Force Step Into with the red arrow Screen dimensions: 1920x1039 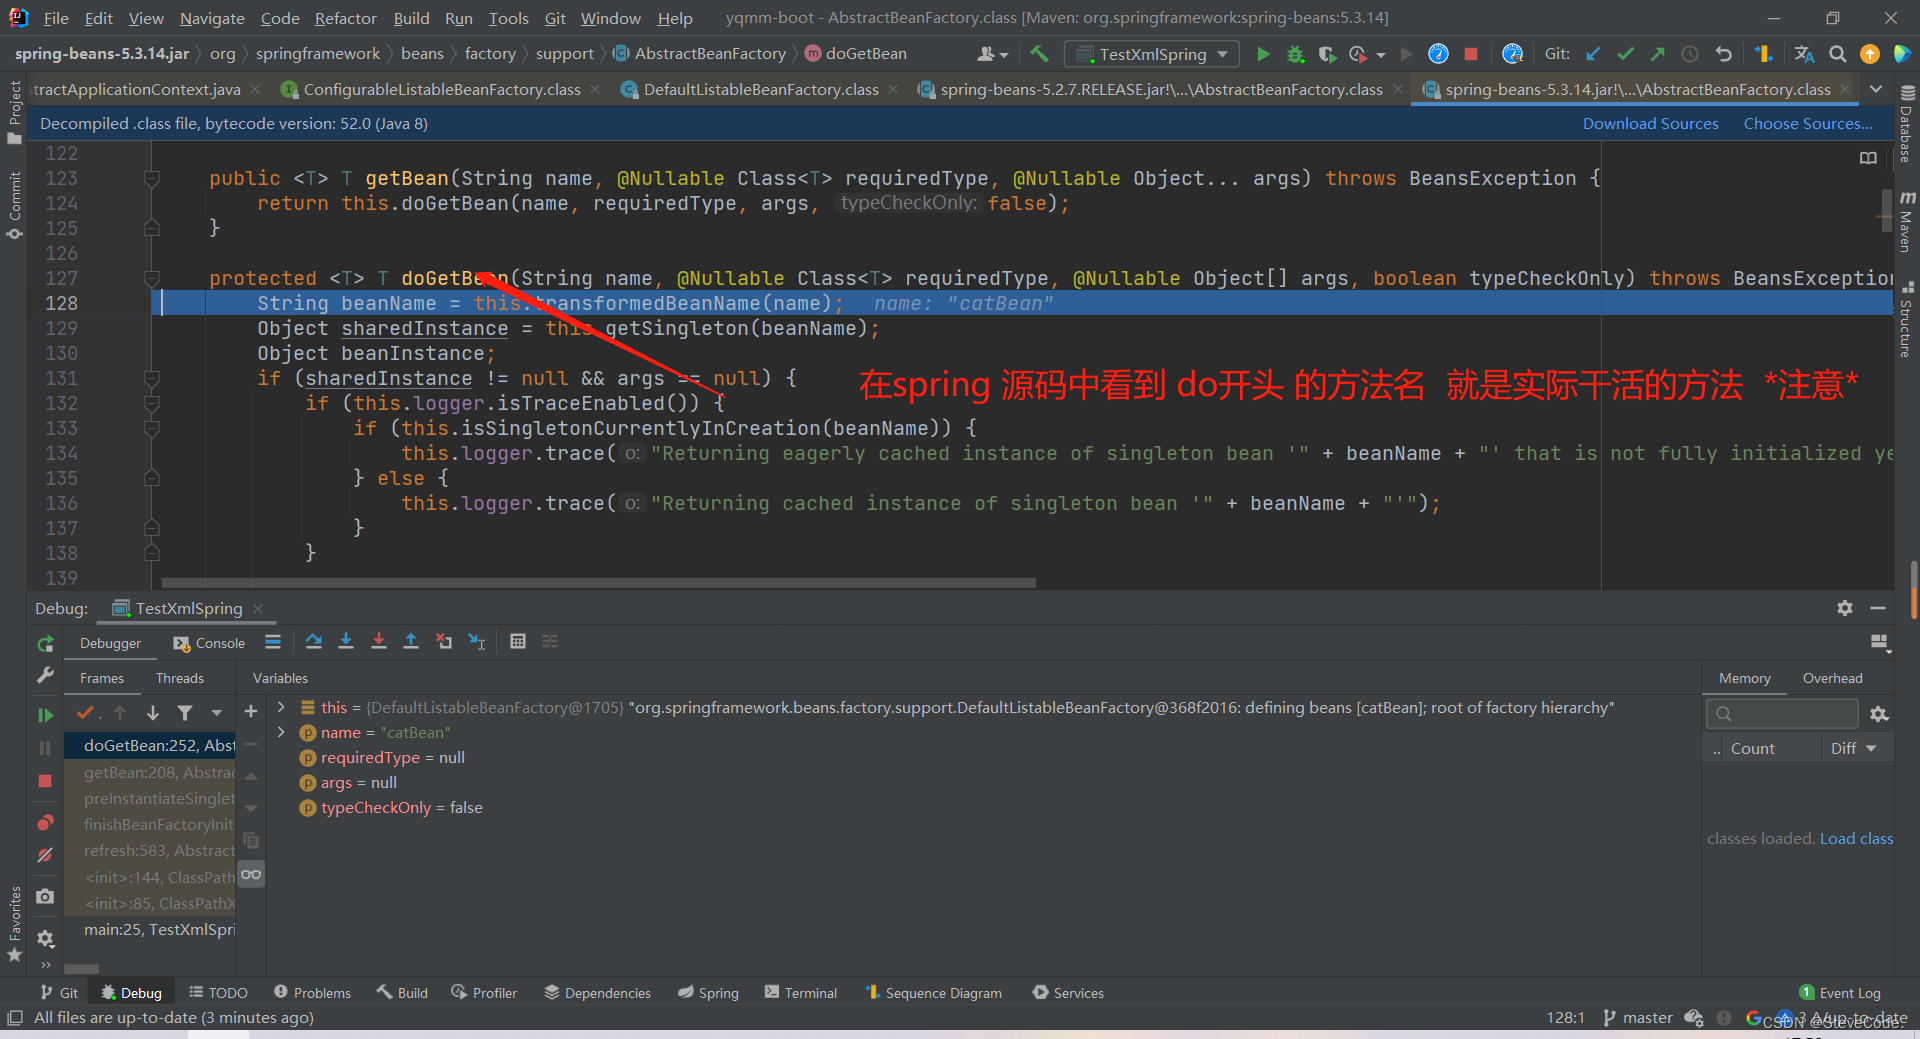379,642
